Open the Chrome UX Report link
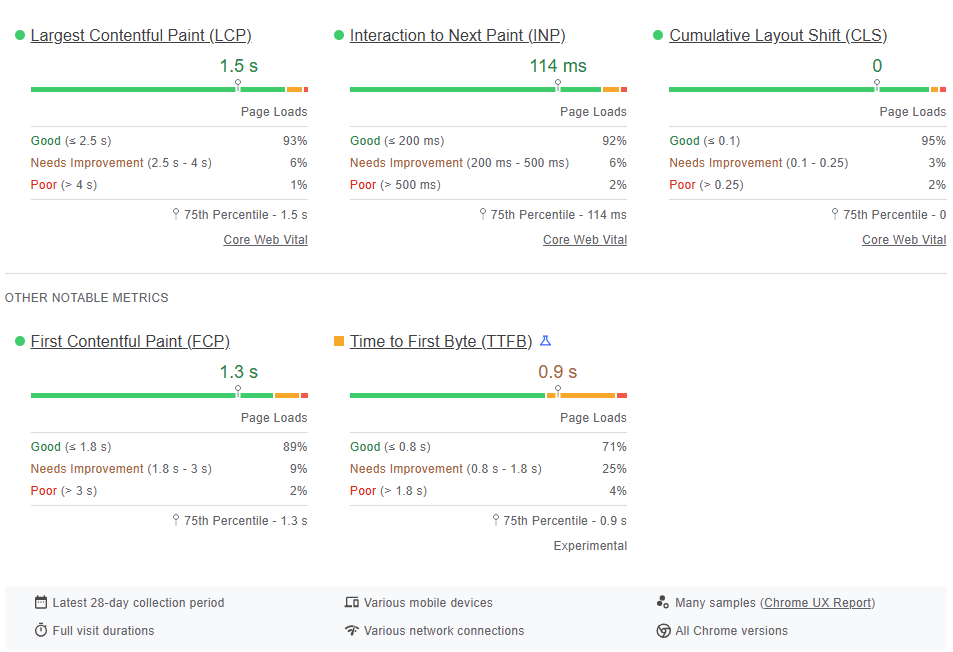The image size is (953, 652). coord(816,602)
